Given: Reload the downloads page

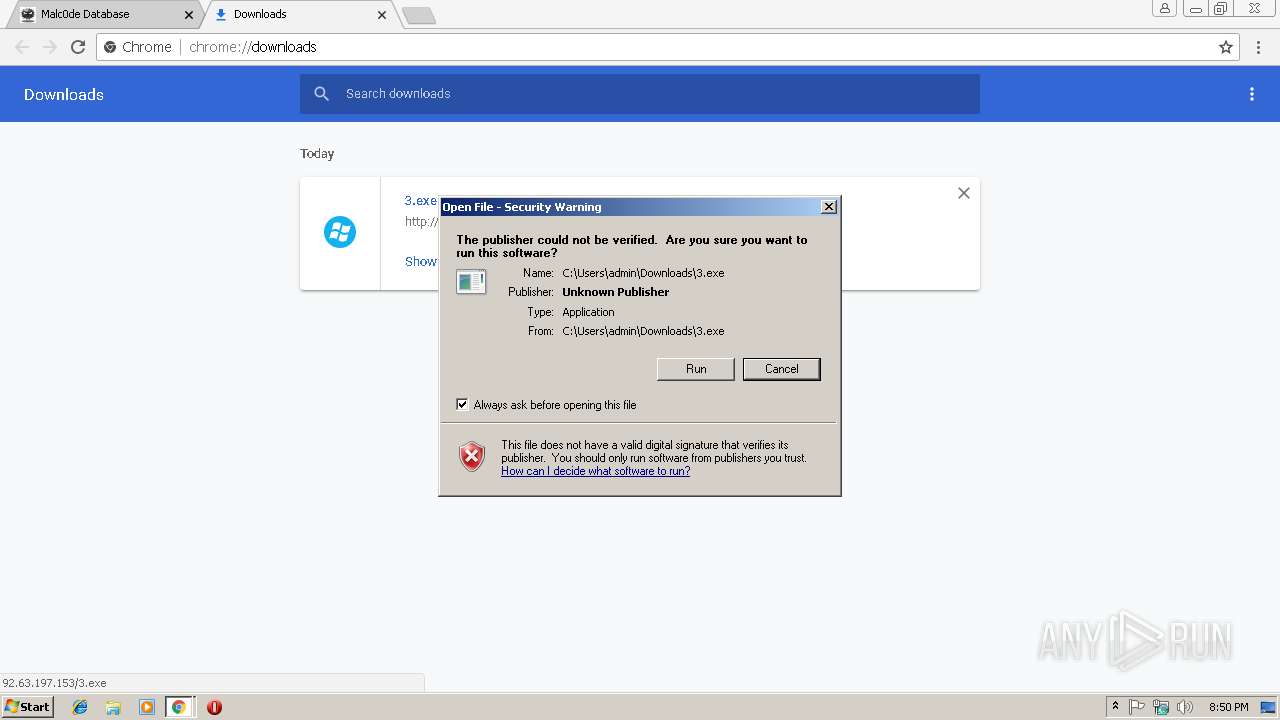Looking at the screenshot, I should pos(78,47).
